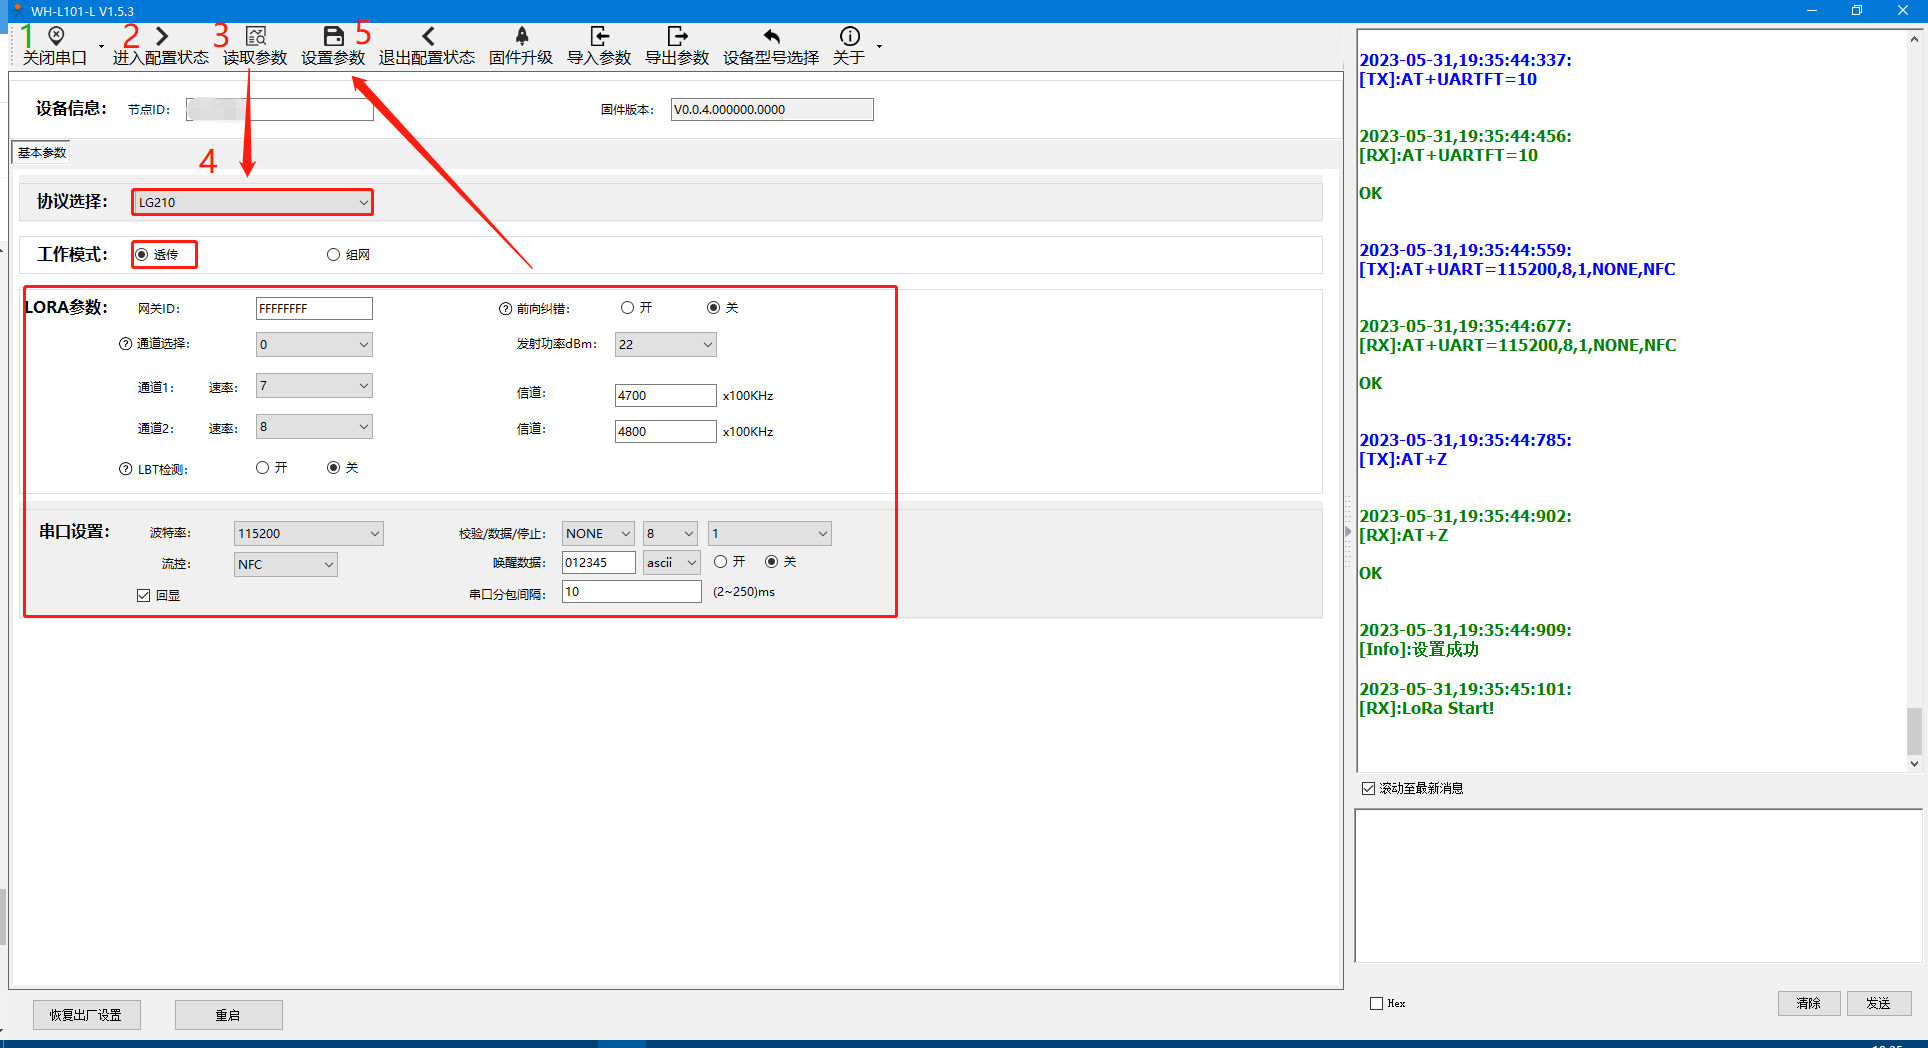Click the log panel vertical scrollbar thumb
The height and width of the screenshot is (1048, 1928).
click(x=1914, y=732)
